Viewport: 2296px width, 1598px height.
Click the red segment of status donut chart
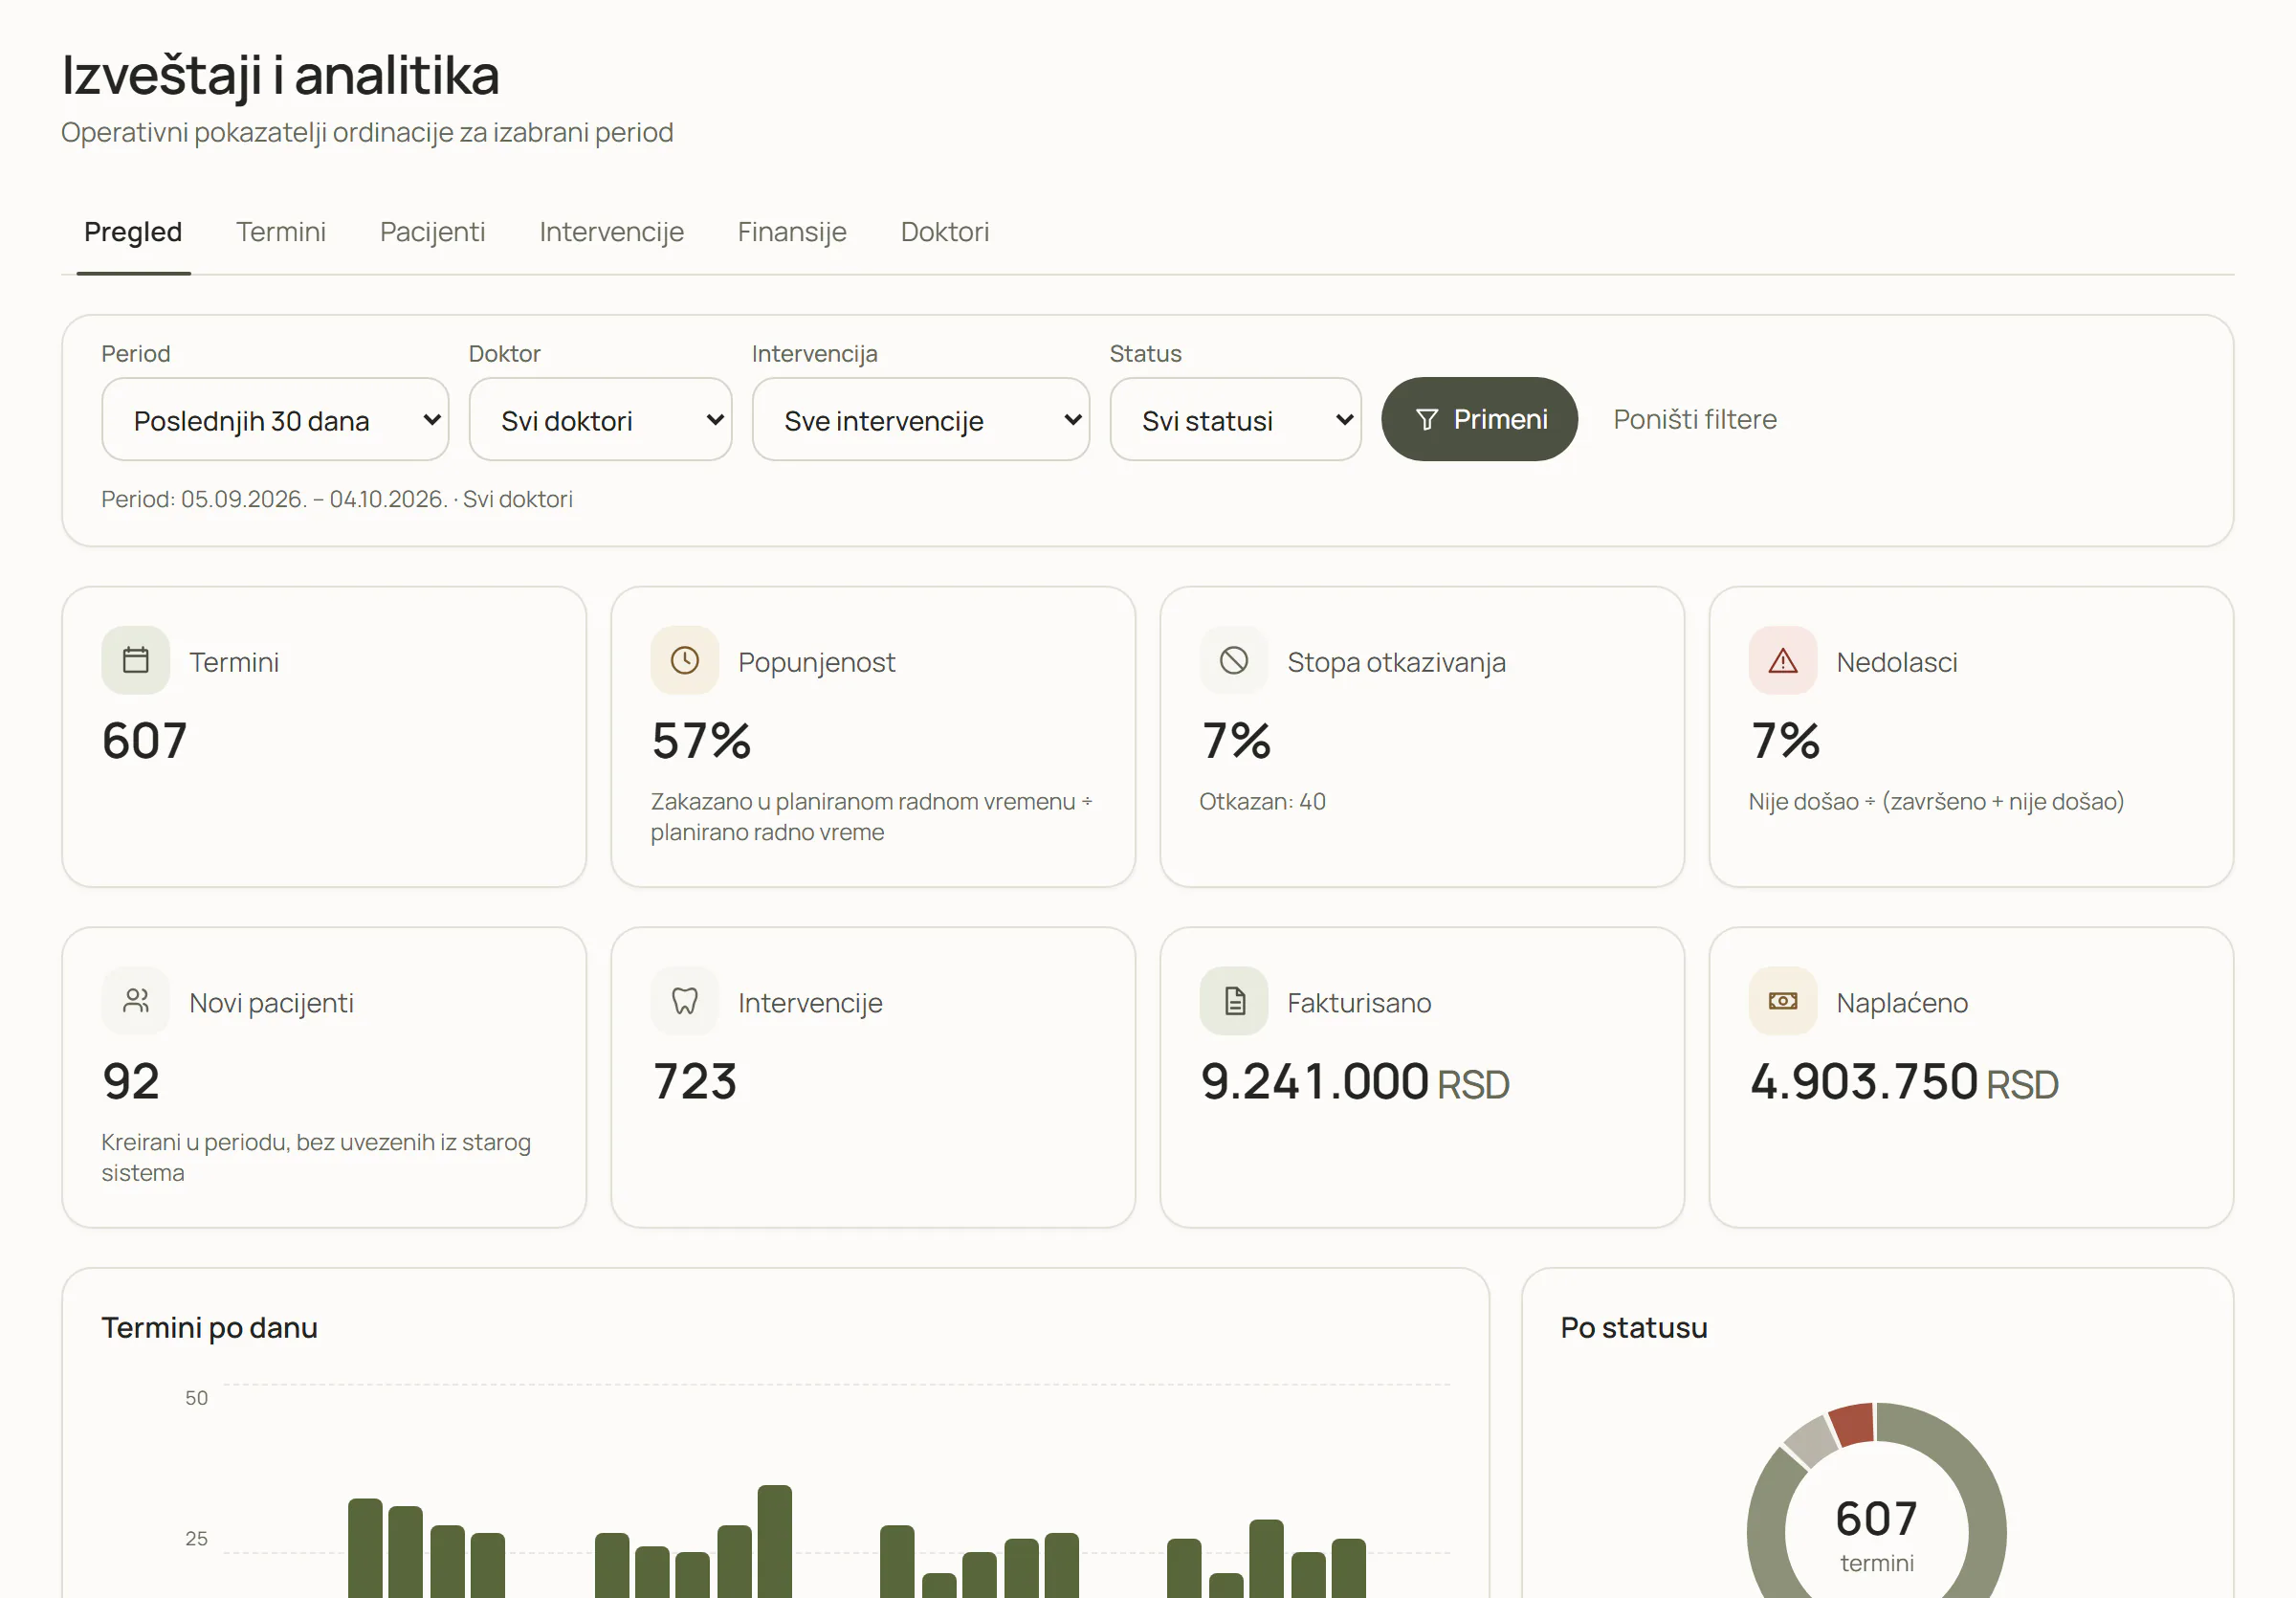[1852, 1424]
